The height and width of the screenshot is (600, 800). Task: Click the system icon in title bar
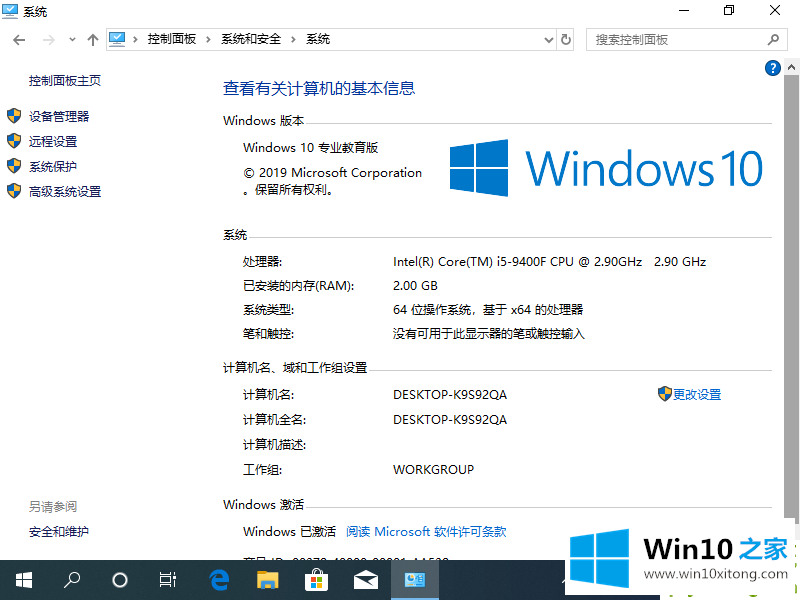pos(10,11)
